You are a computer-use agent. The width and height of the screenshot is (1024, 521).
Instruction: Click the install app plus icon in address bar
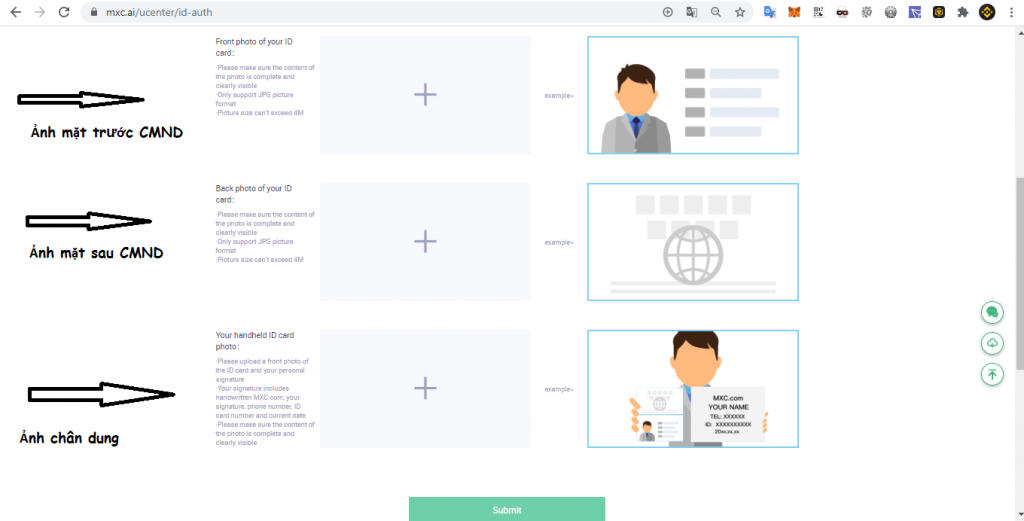667,12
